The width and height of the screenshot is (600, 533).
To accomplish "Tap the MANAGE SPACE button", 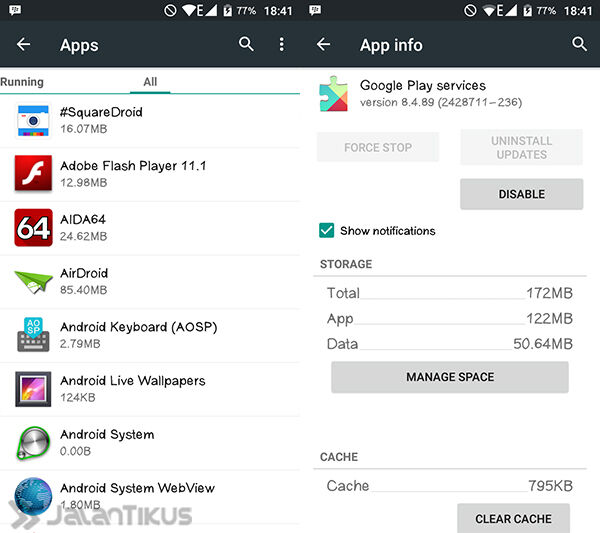I will 450,377.
